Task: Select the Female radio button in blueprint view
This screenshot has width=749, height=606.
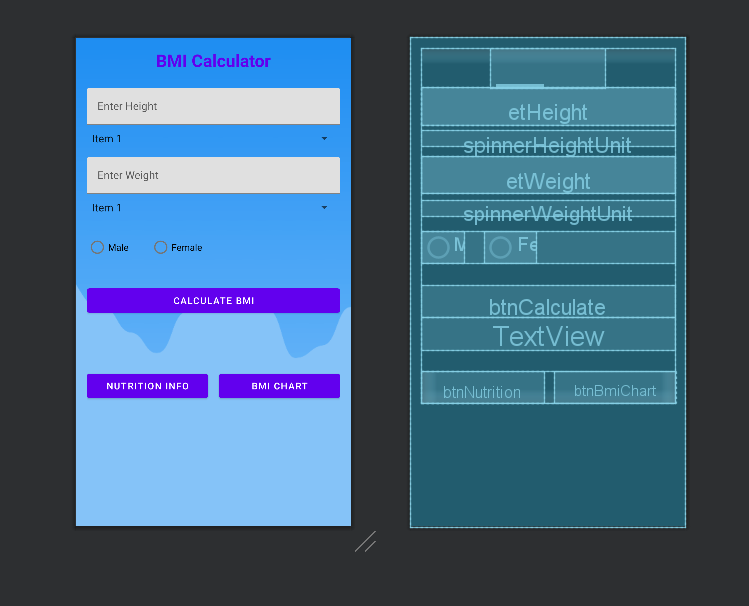Action: click(501, 247)
